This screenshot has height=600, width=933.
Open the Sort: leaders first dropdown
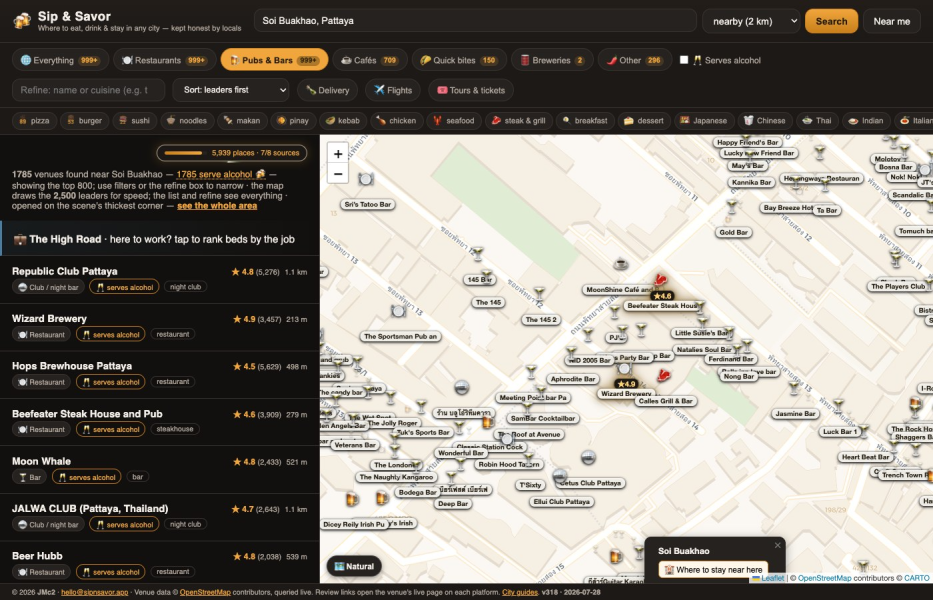(231, 90)
